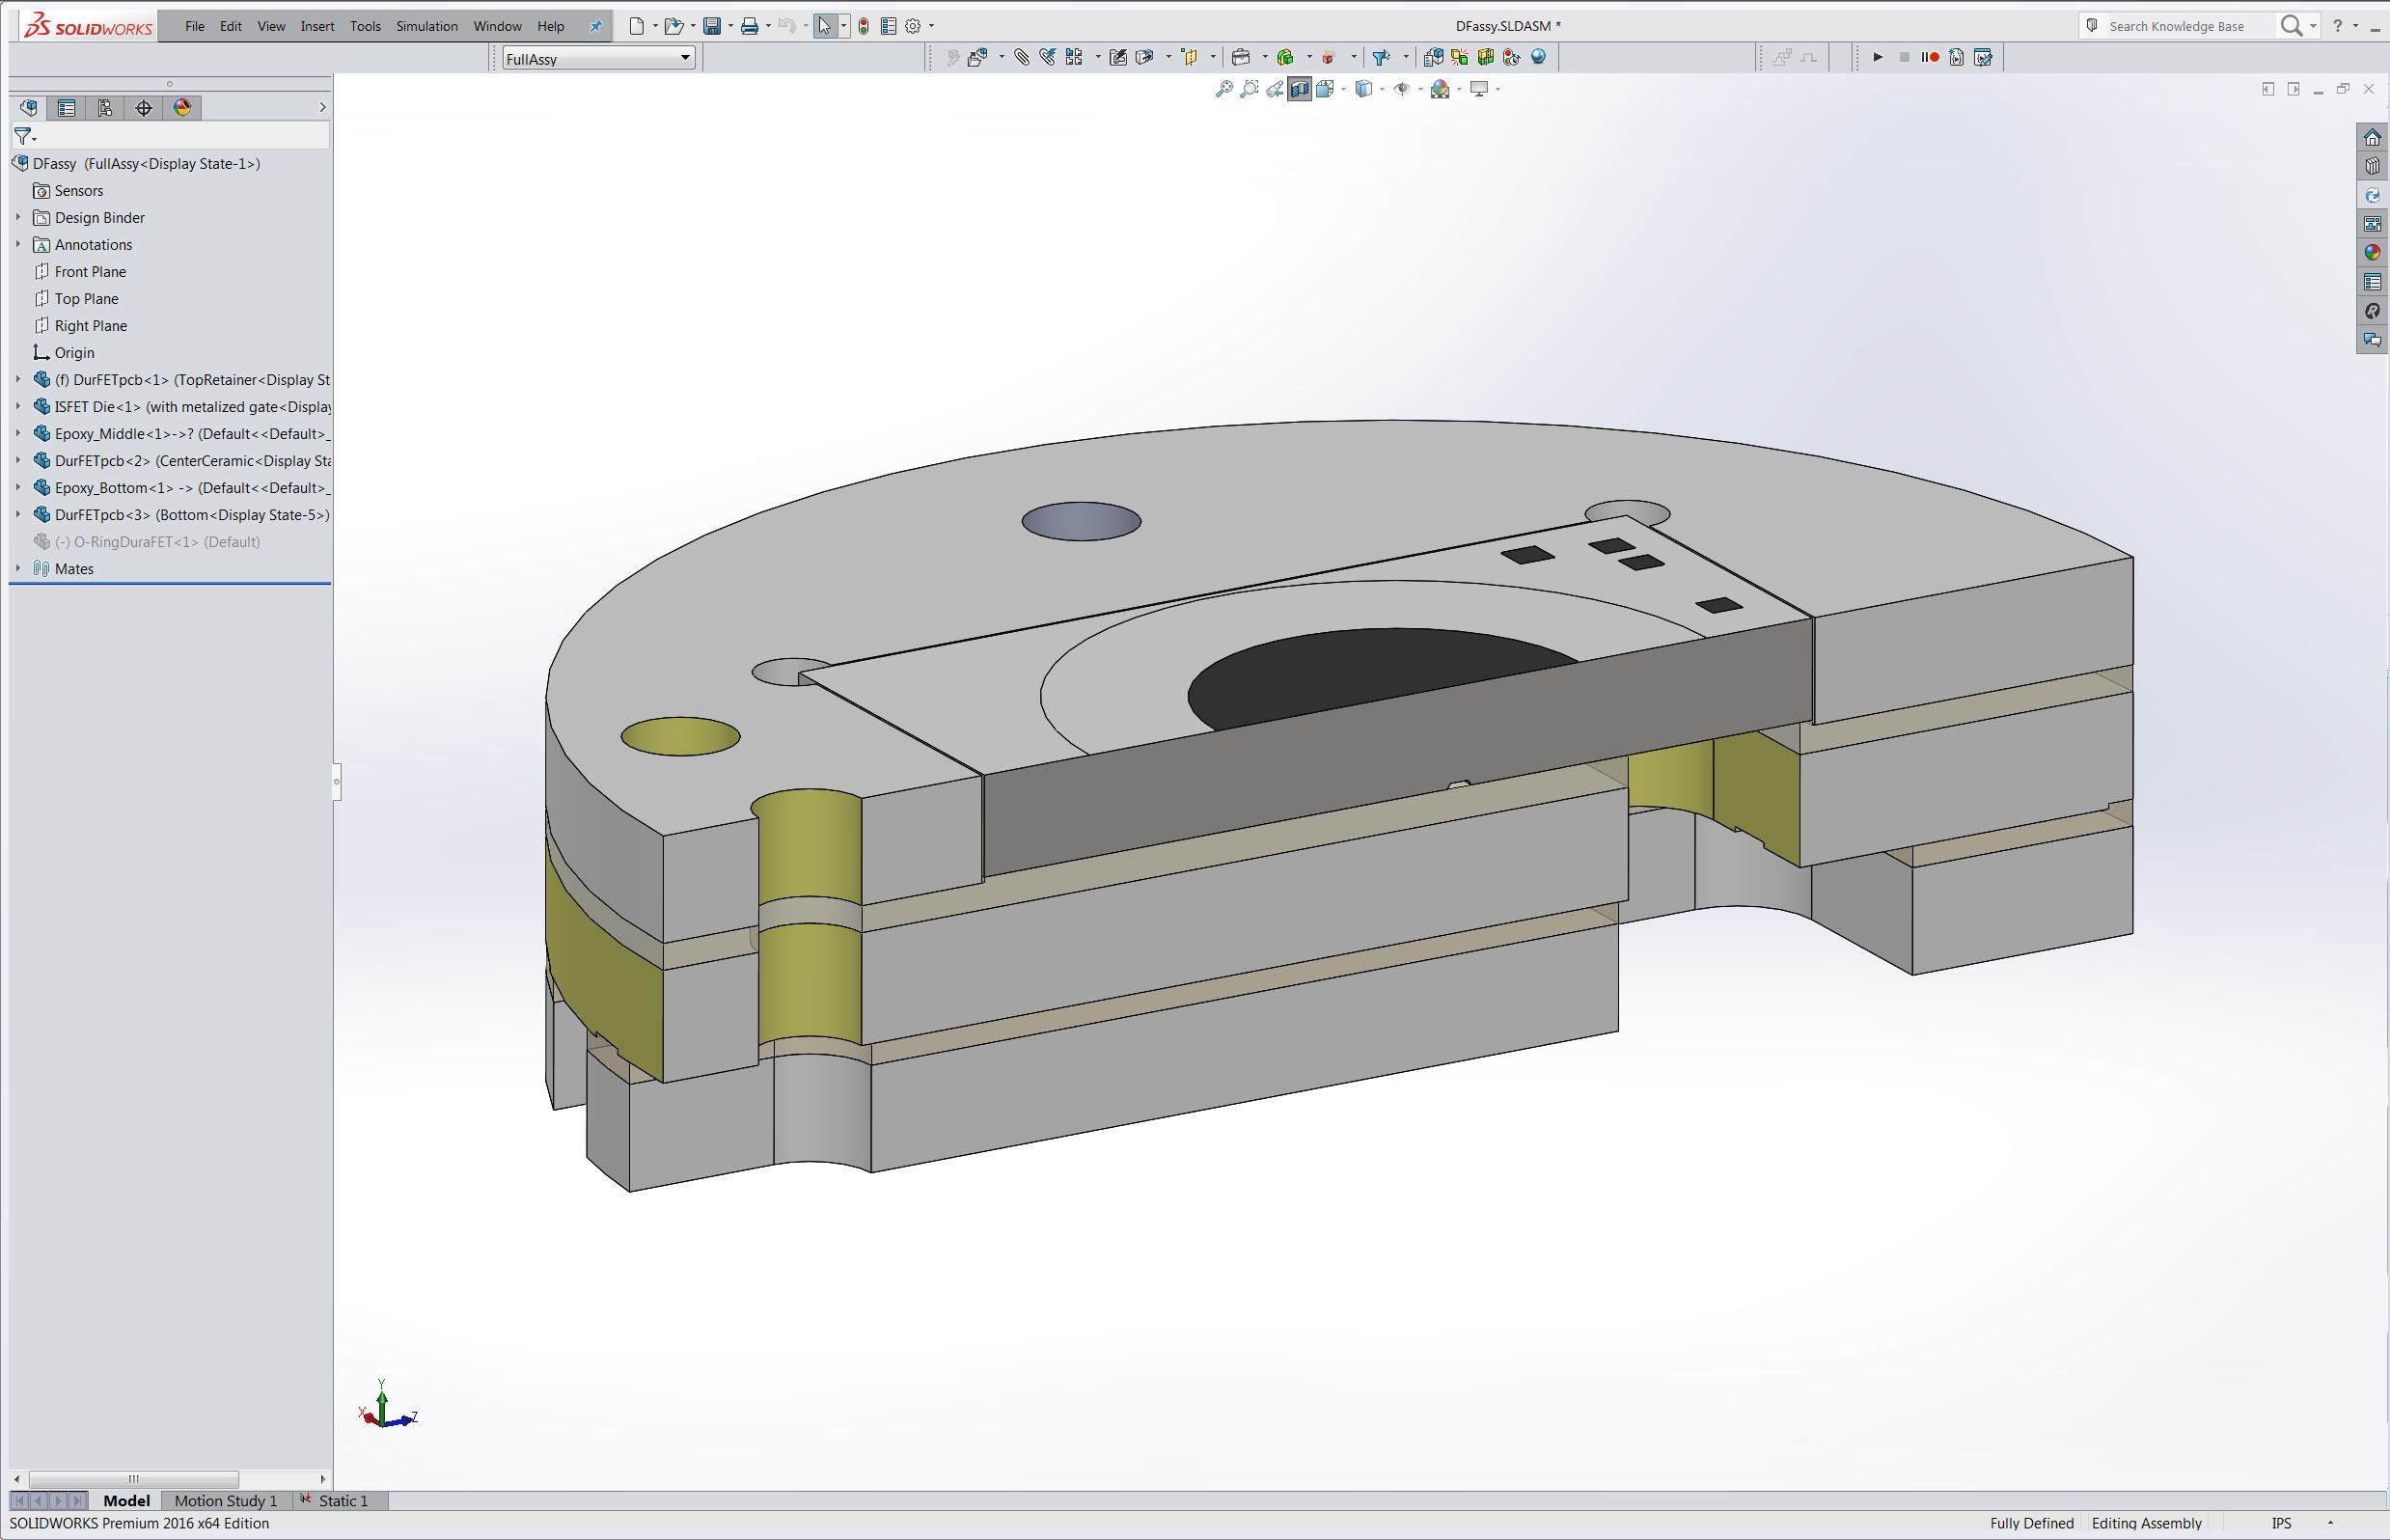
Task: Click the Open file icon
Action: [674, 27]
